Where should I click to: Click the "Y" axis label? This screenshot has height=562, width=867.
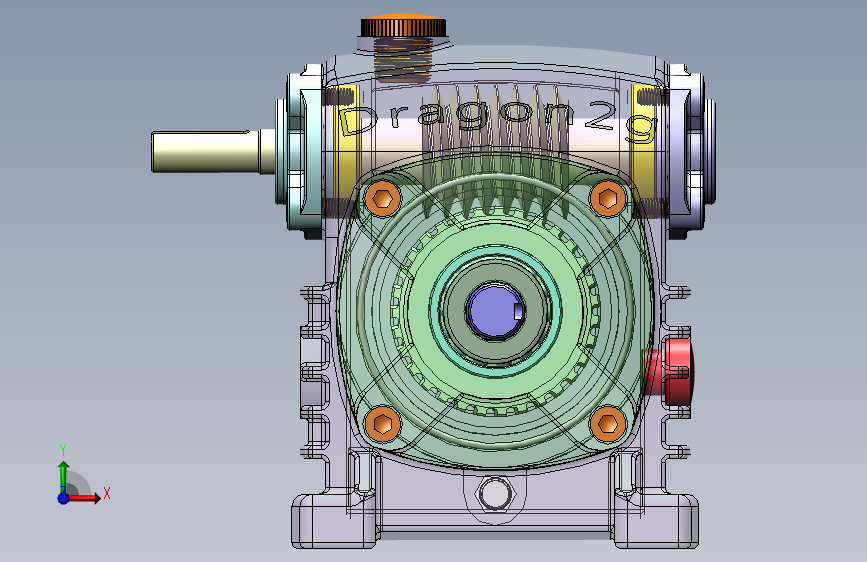[63, 450]
